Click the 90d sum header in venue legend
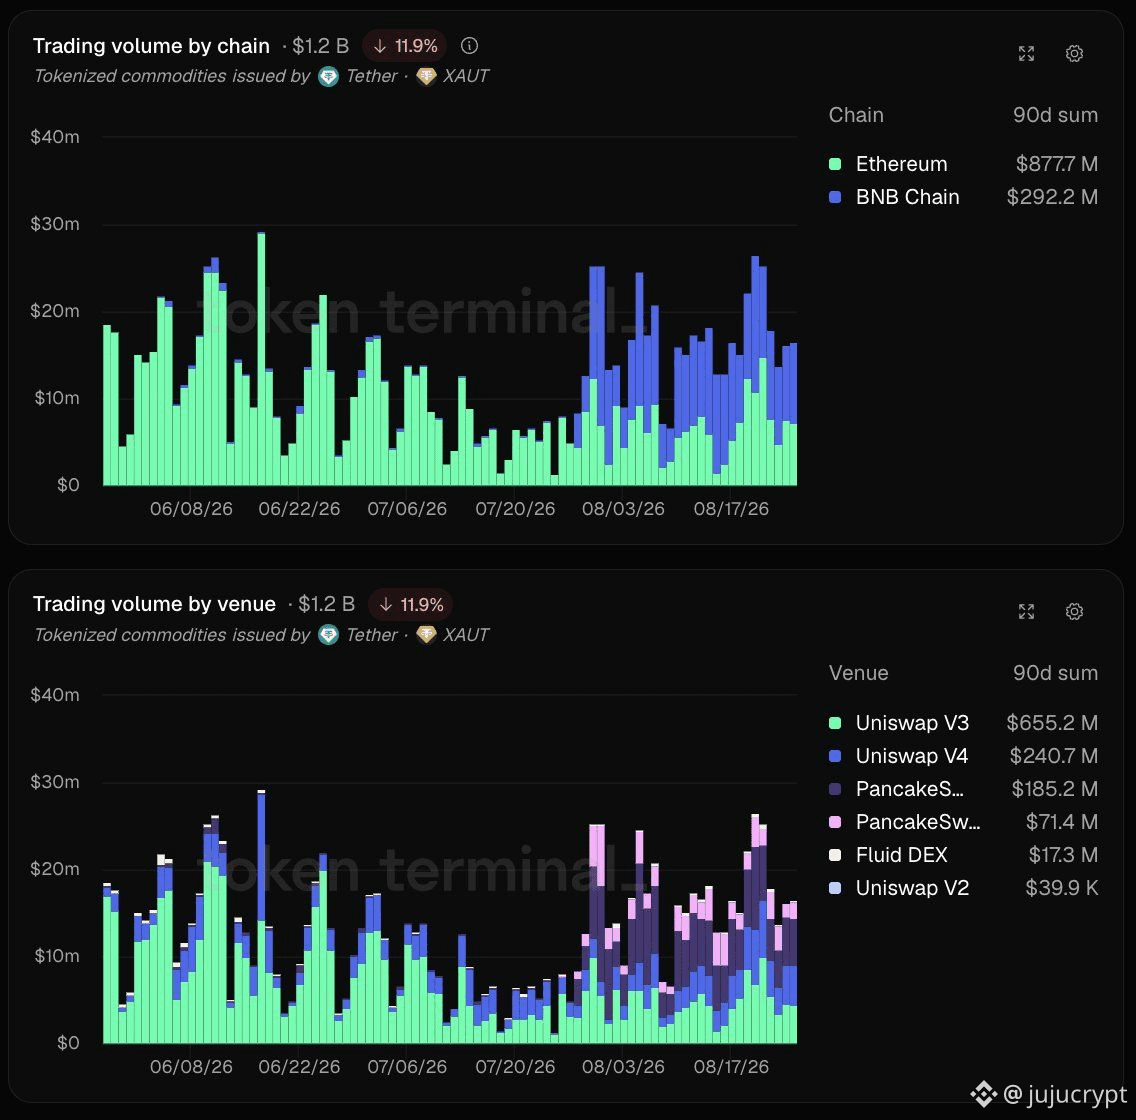 pyautogui.click(x=1055, y=673)
